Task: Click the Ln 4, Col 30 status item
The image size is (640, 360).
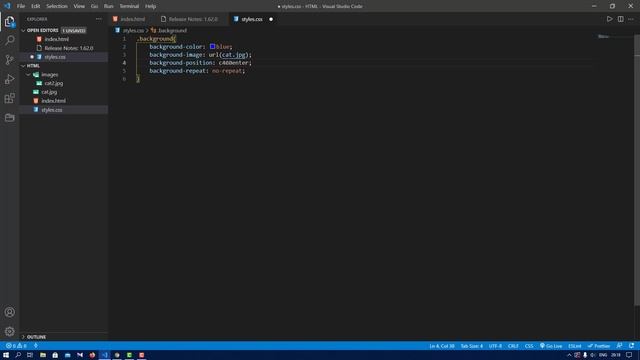Action: (442, 346)
